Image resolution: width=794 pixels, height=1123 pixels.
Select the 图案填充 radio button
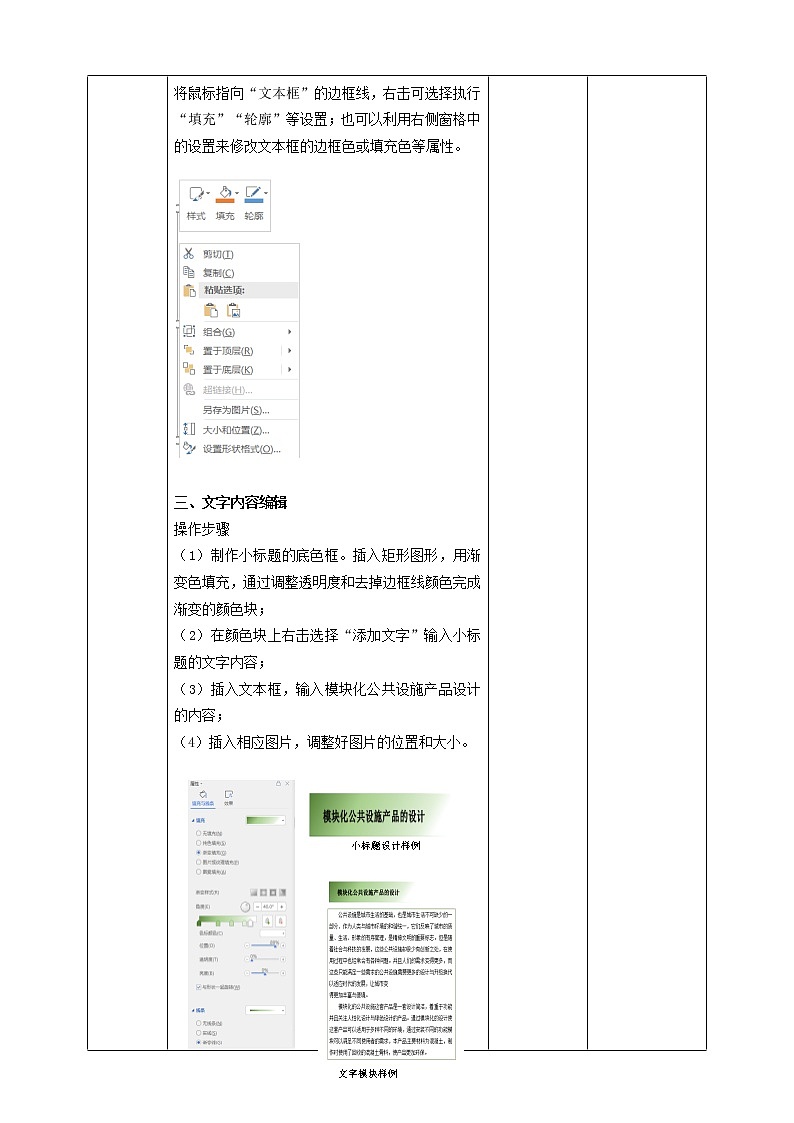(x=198, y=872)
